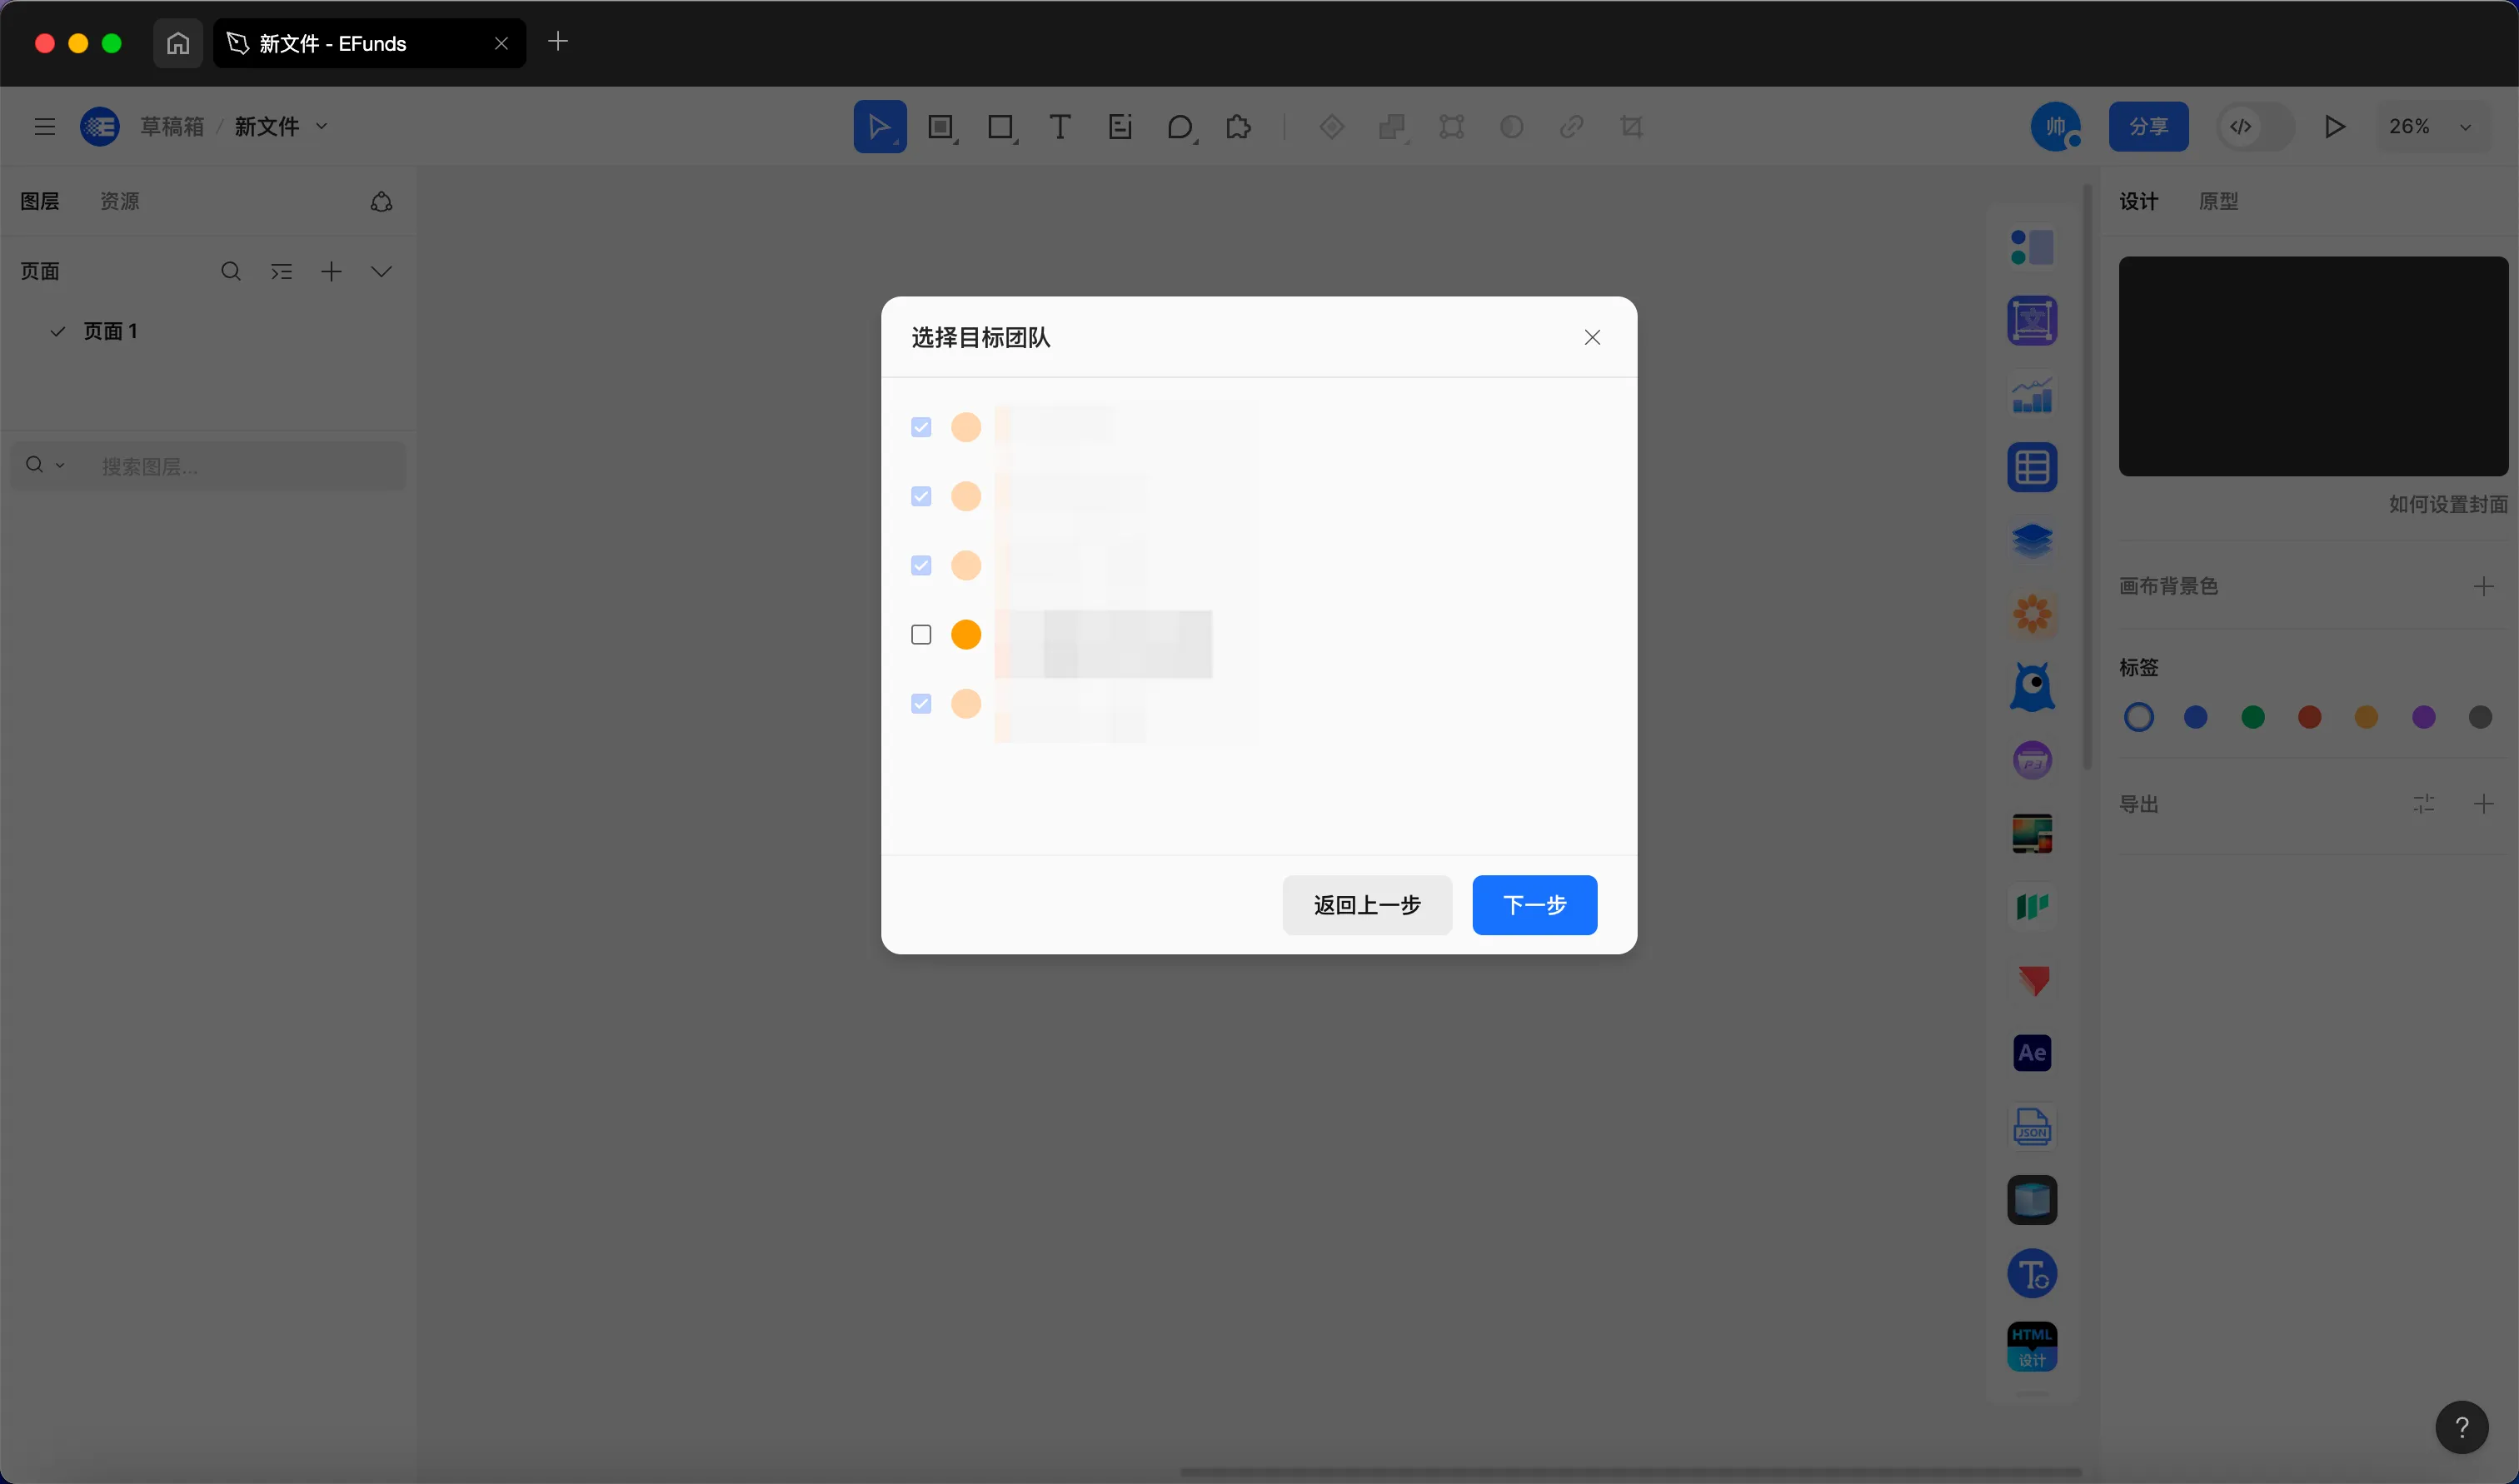Select the Comment bubble tool
The image size is (2519, 1484).
(1180, 127)
